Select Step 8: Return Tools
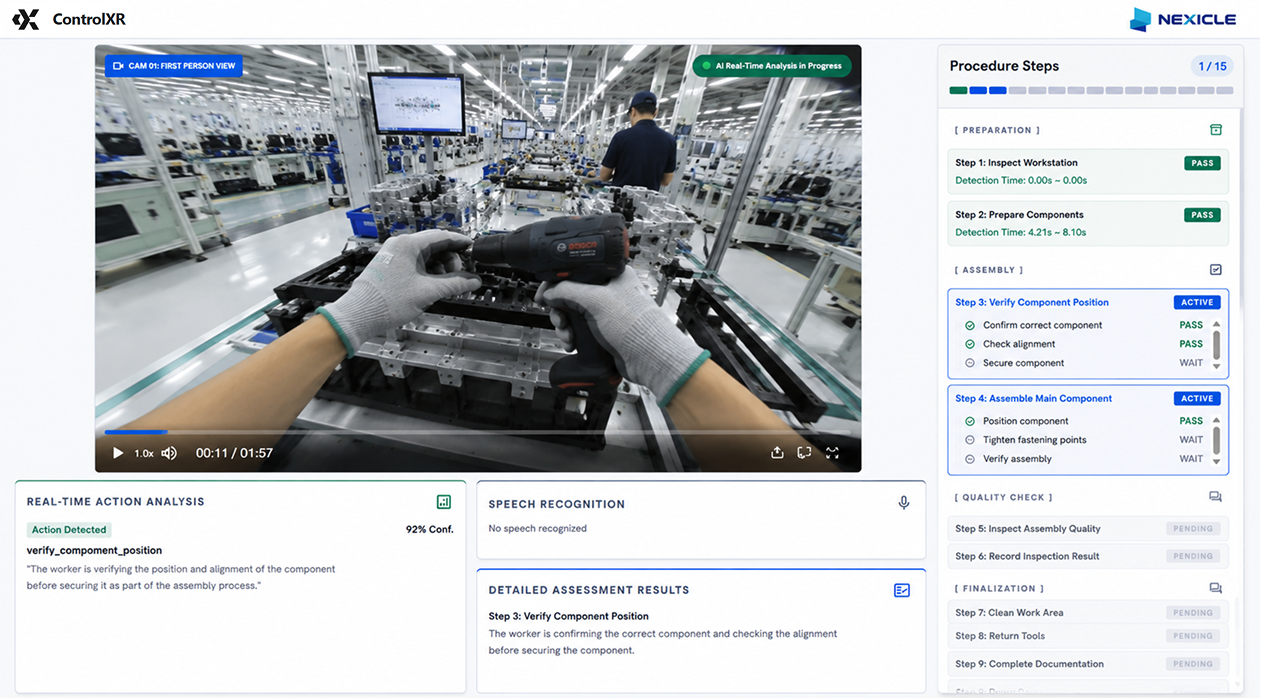 pos(1088,636)
